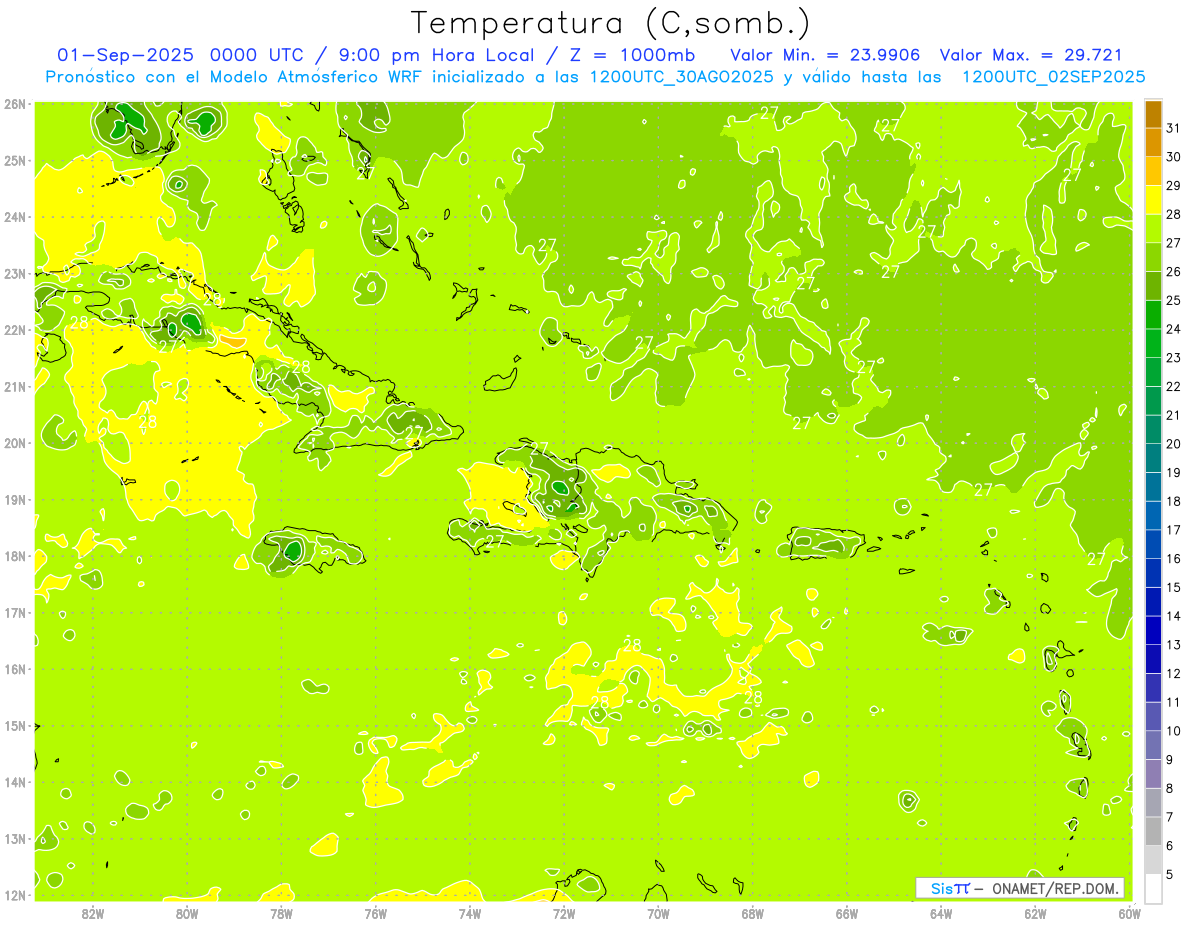This screenshot has height=927, width=1200.
Task: Click the '60W' longitude label
Action: pyautogui.click(x=1130, y=913)
